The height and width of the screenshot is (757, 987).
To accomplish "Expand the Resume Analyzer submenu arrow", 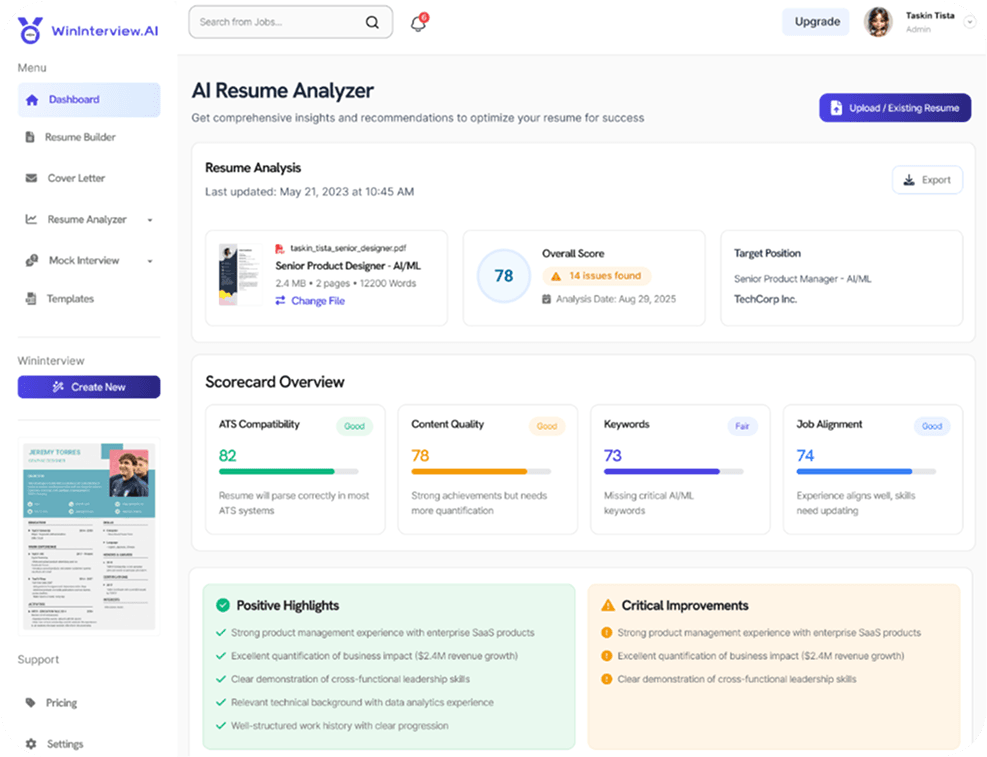I will 150,220.
